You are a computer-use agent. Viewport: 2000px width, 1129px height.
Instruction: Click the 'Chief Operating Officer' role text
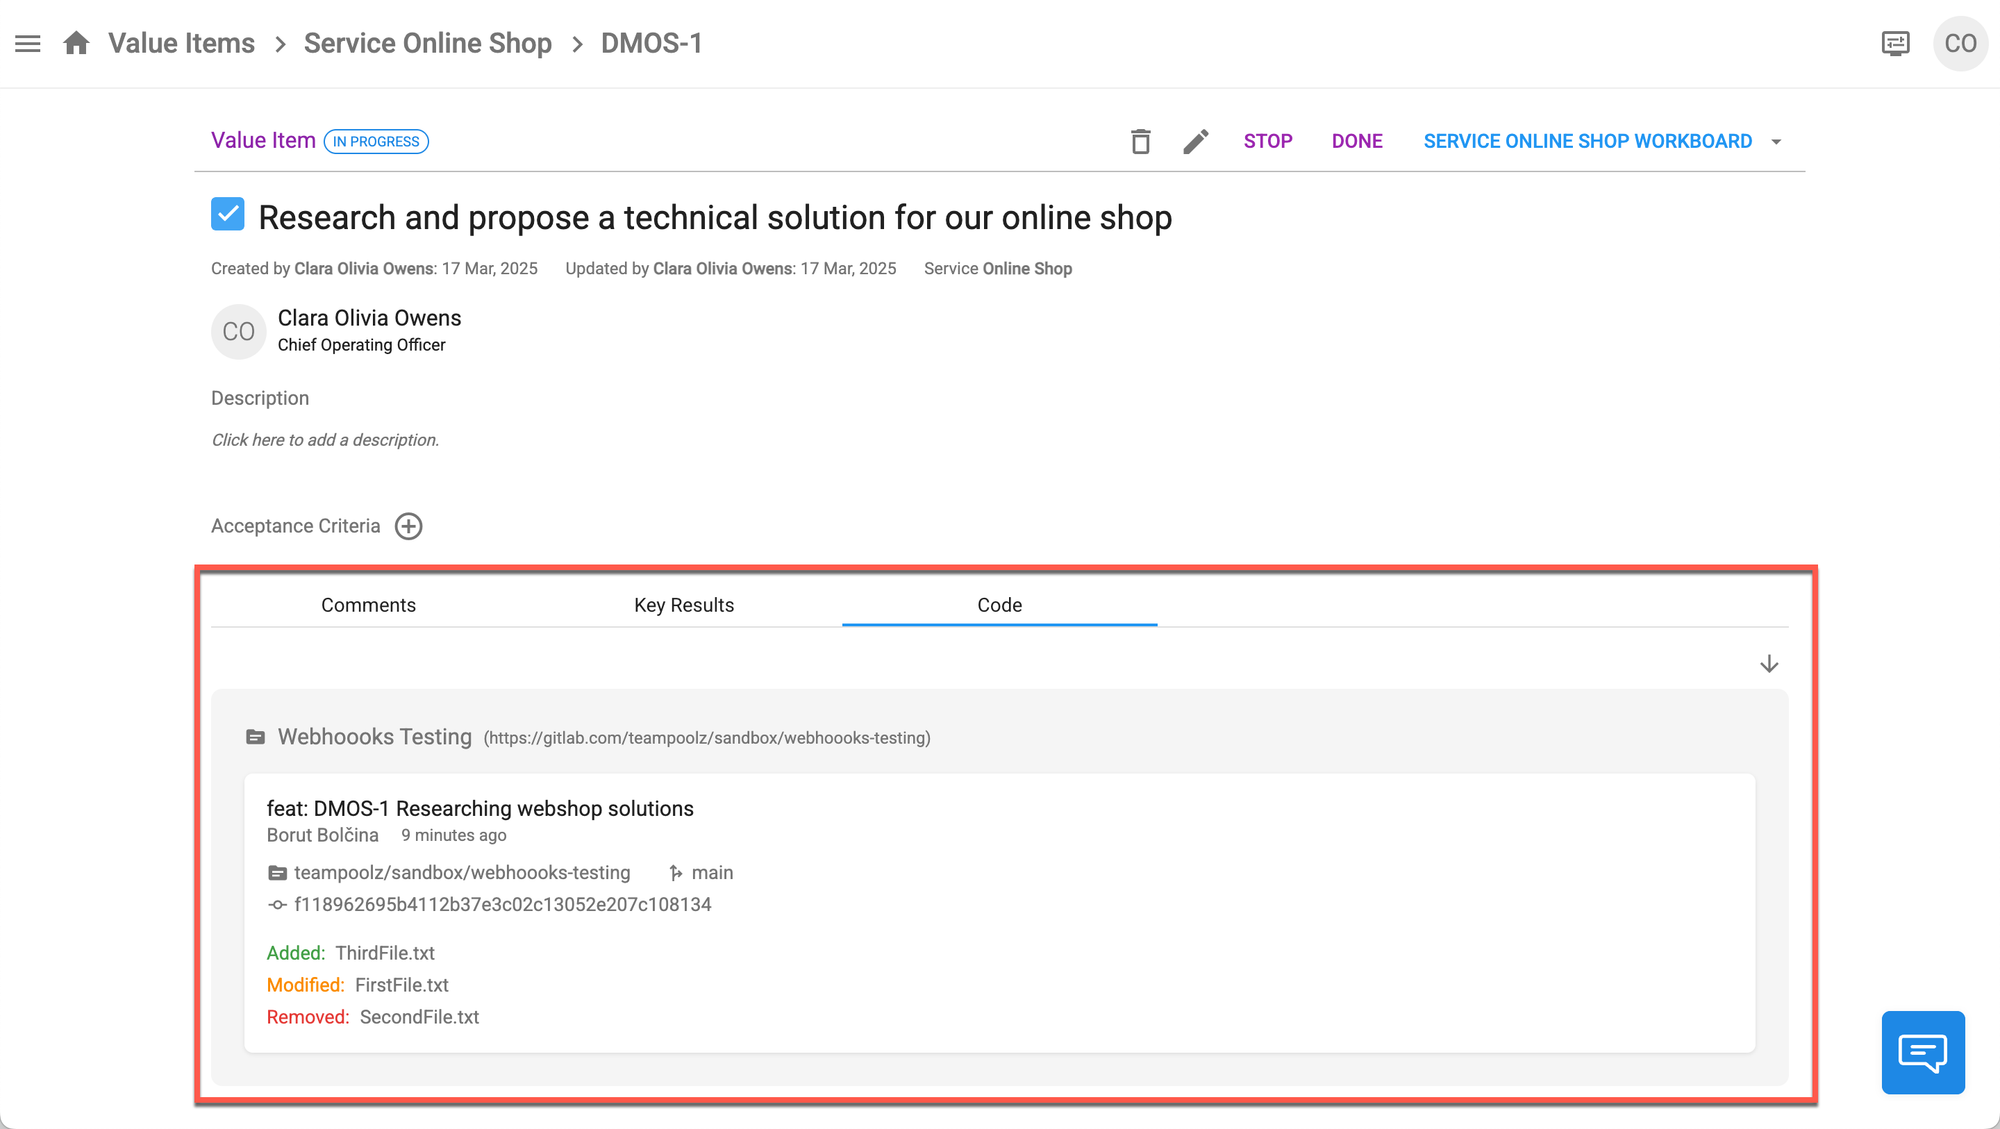pyautogui.click(x=361, y=345)
